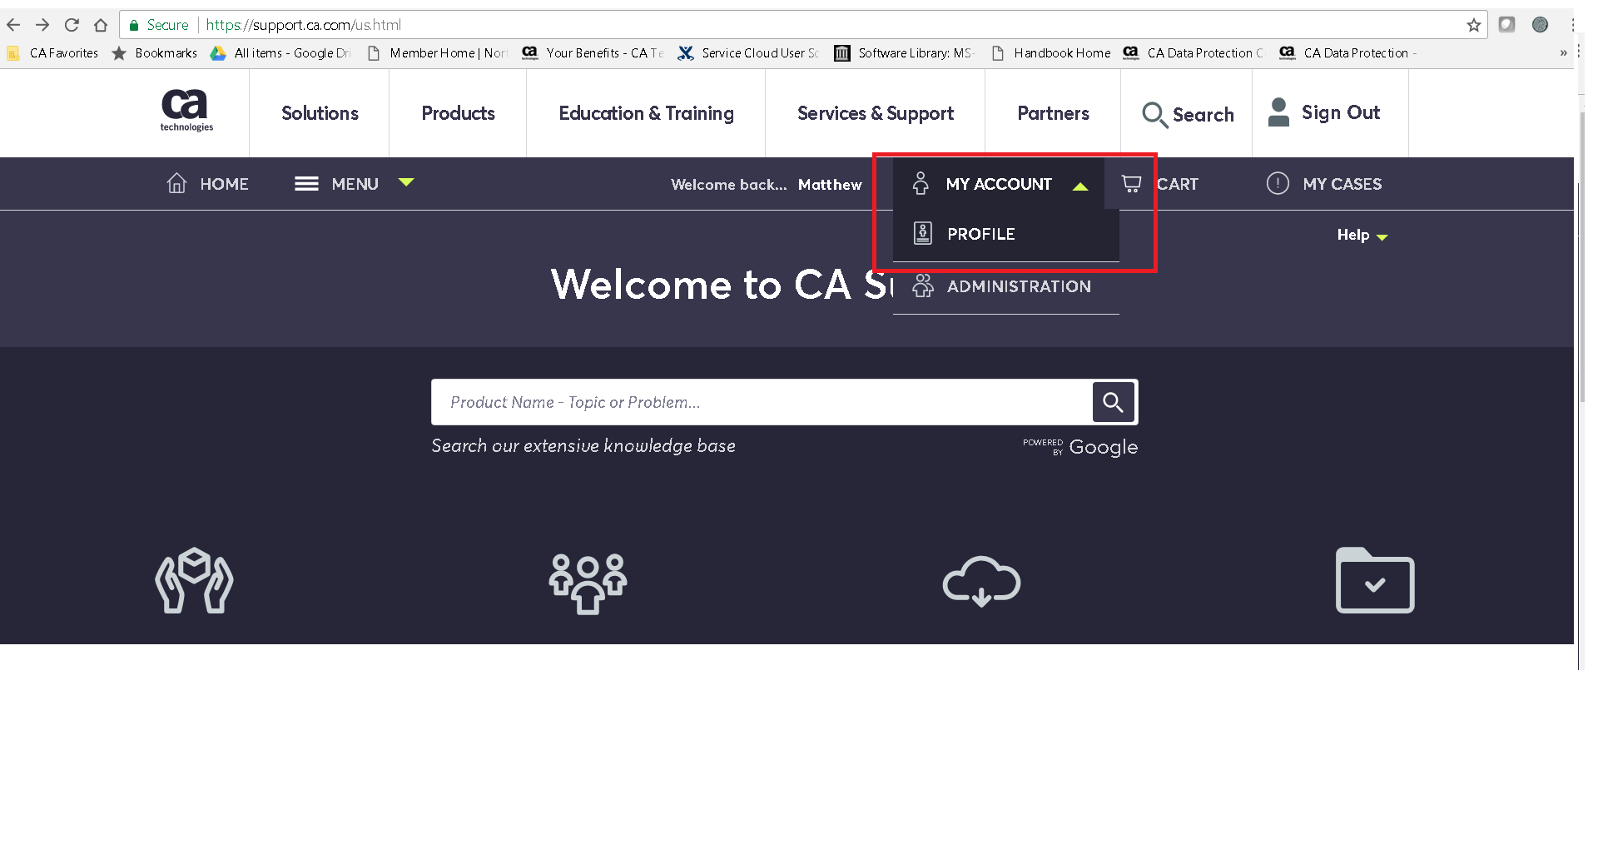The width and height of the screenshot is (1598, 859).
Task: Open the Service Cloud User bookmark
Action: 748,53
